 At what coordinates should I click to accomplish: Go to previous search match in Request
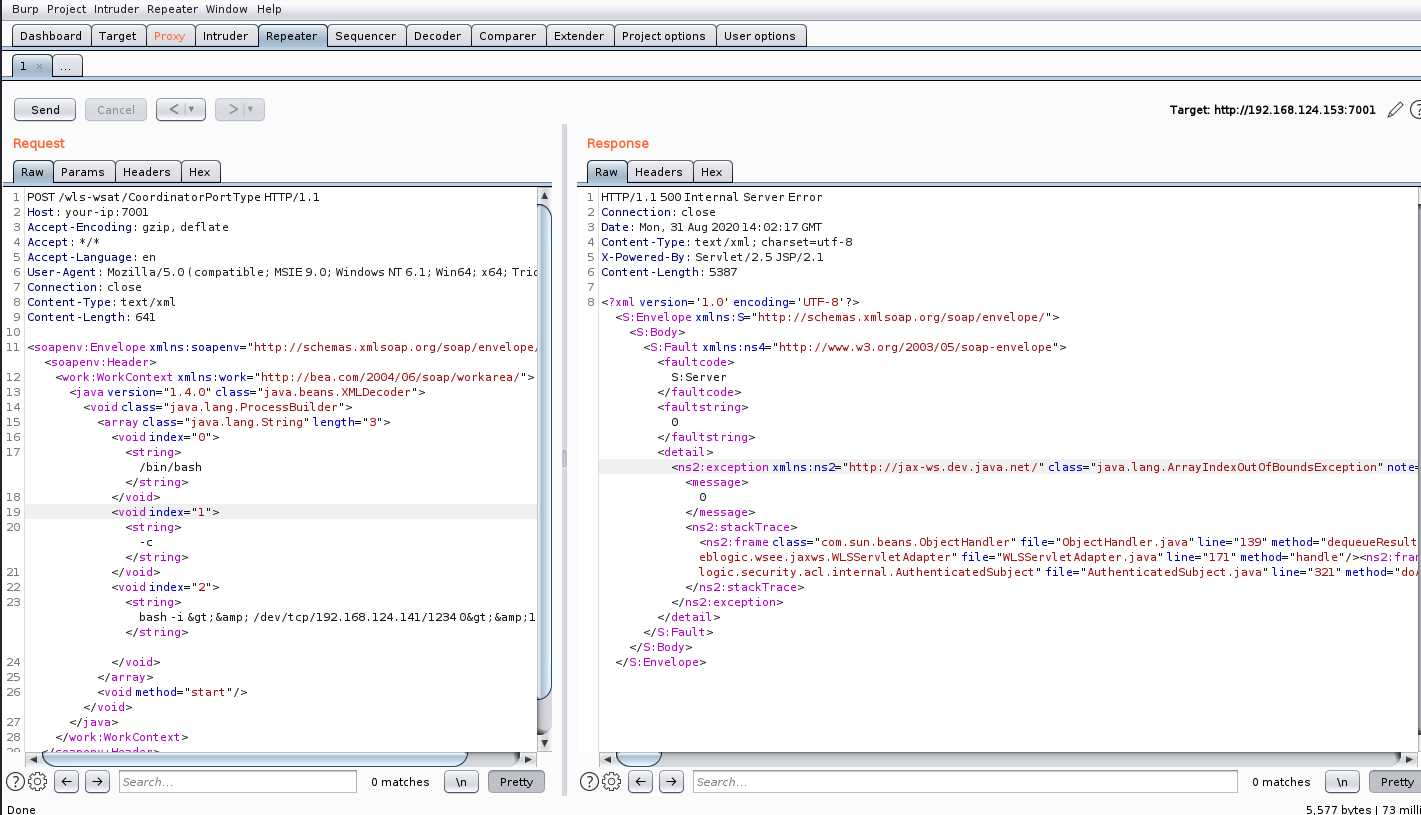coord(67,782)
